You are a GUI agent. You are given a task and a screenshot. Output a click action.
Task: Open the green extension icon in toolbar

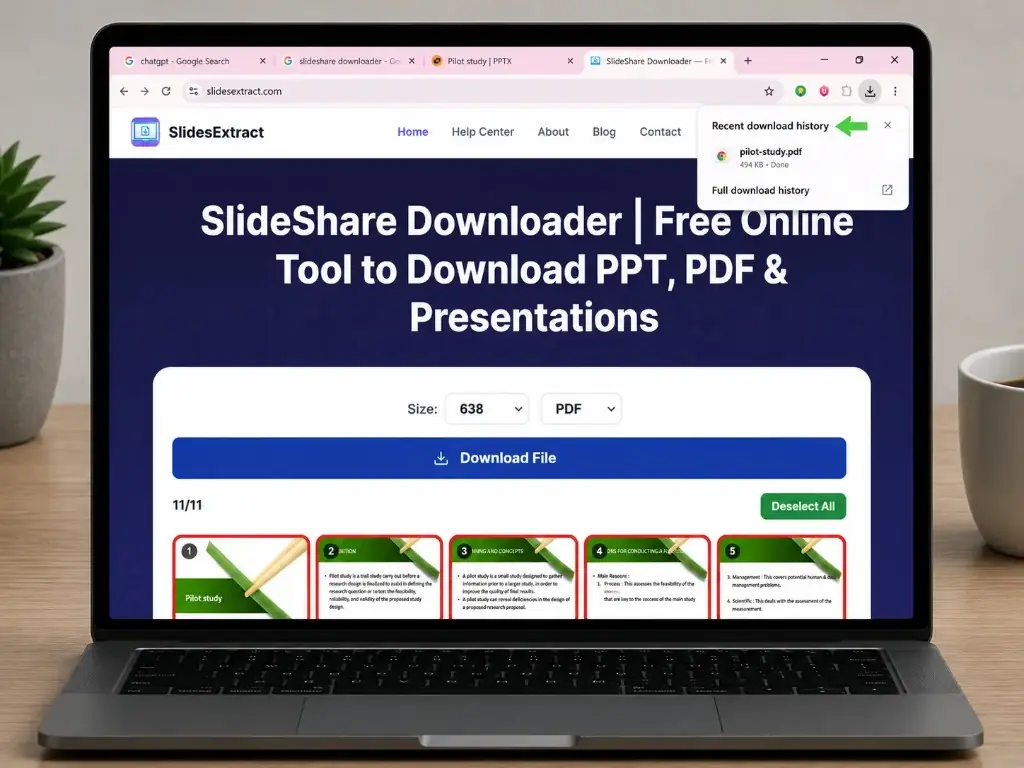click(x=801, y=91)
